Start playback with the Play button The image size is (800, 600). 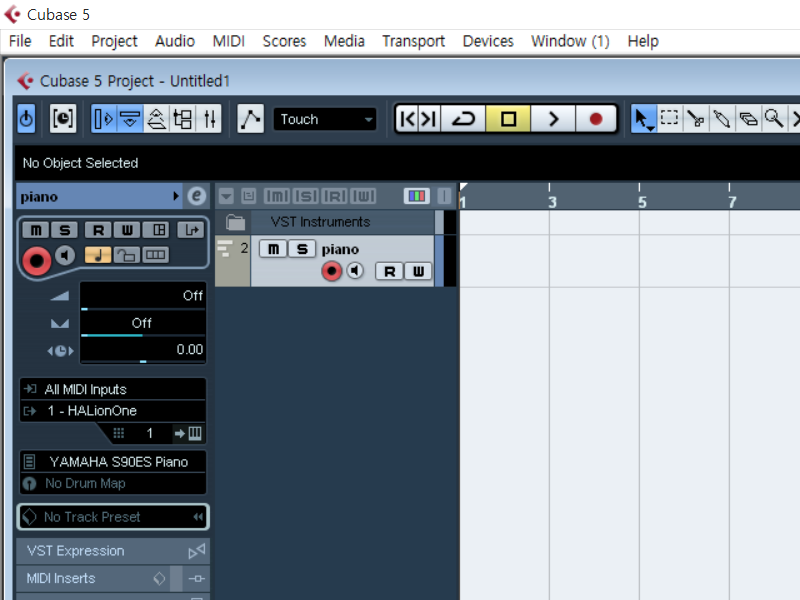coord(553,119)
